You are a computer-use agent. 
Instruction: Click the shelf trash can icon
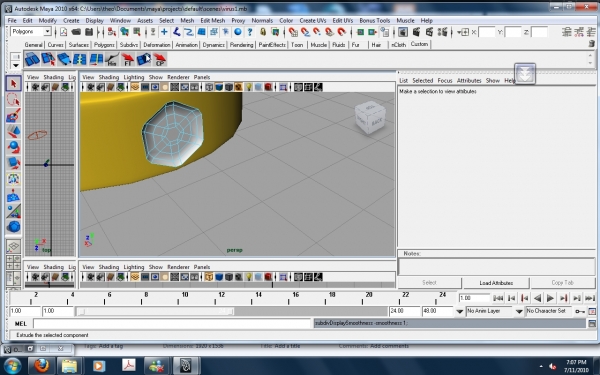point(592,44)
